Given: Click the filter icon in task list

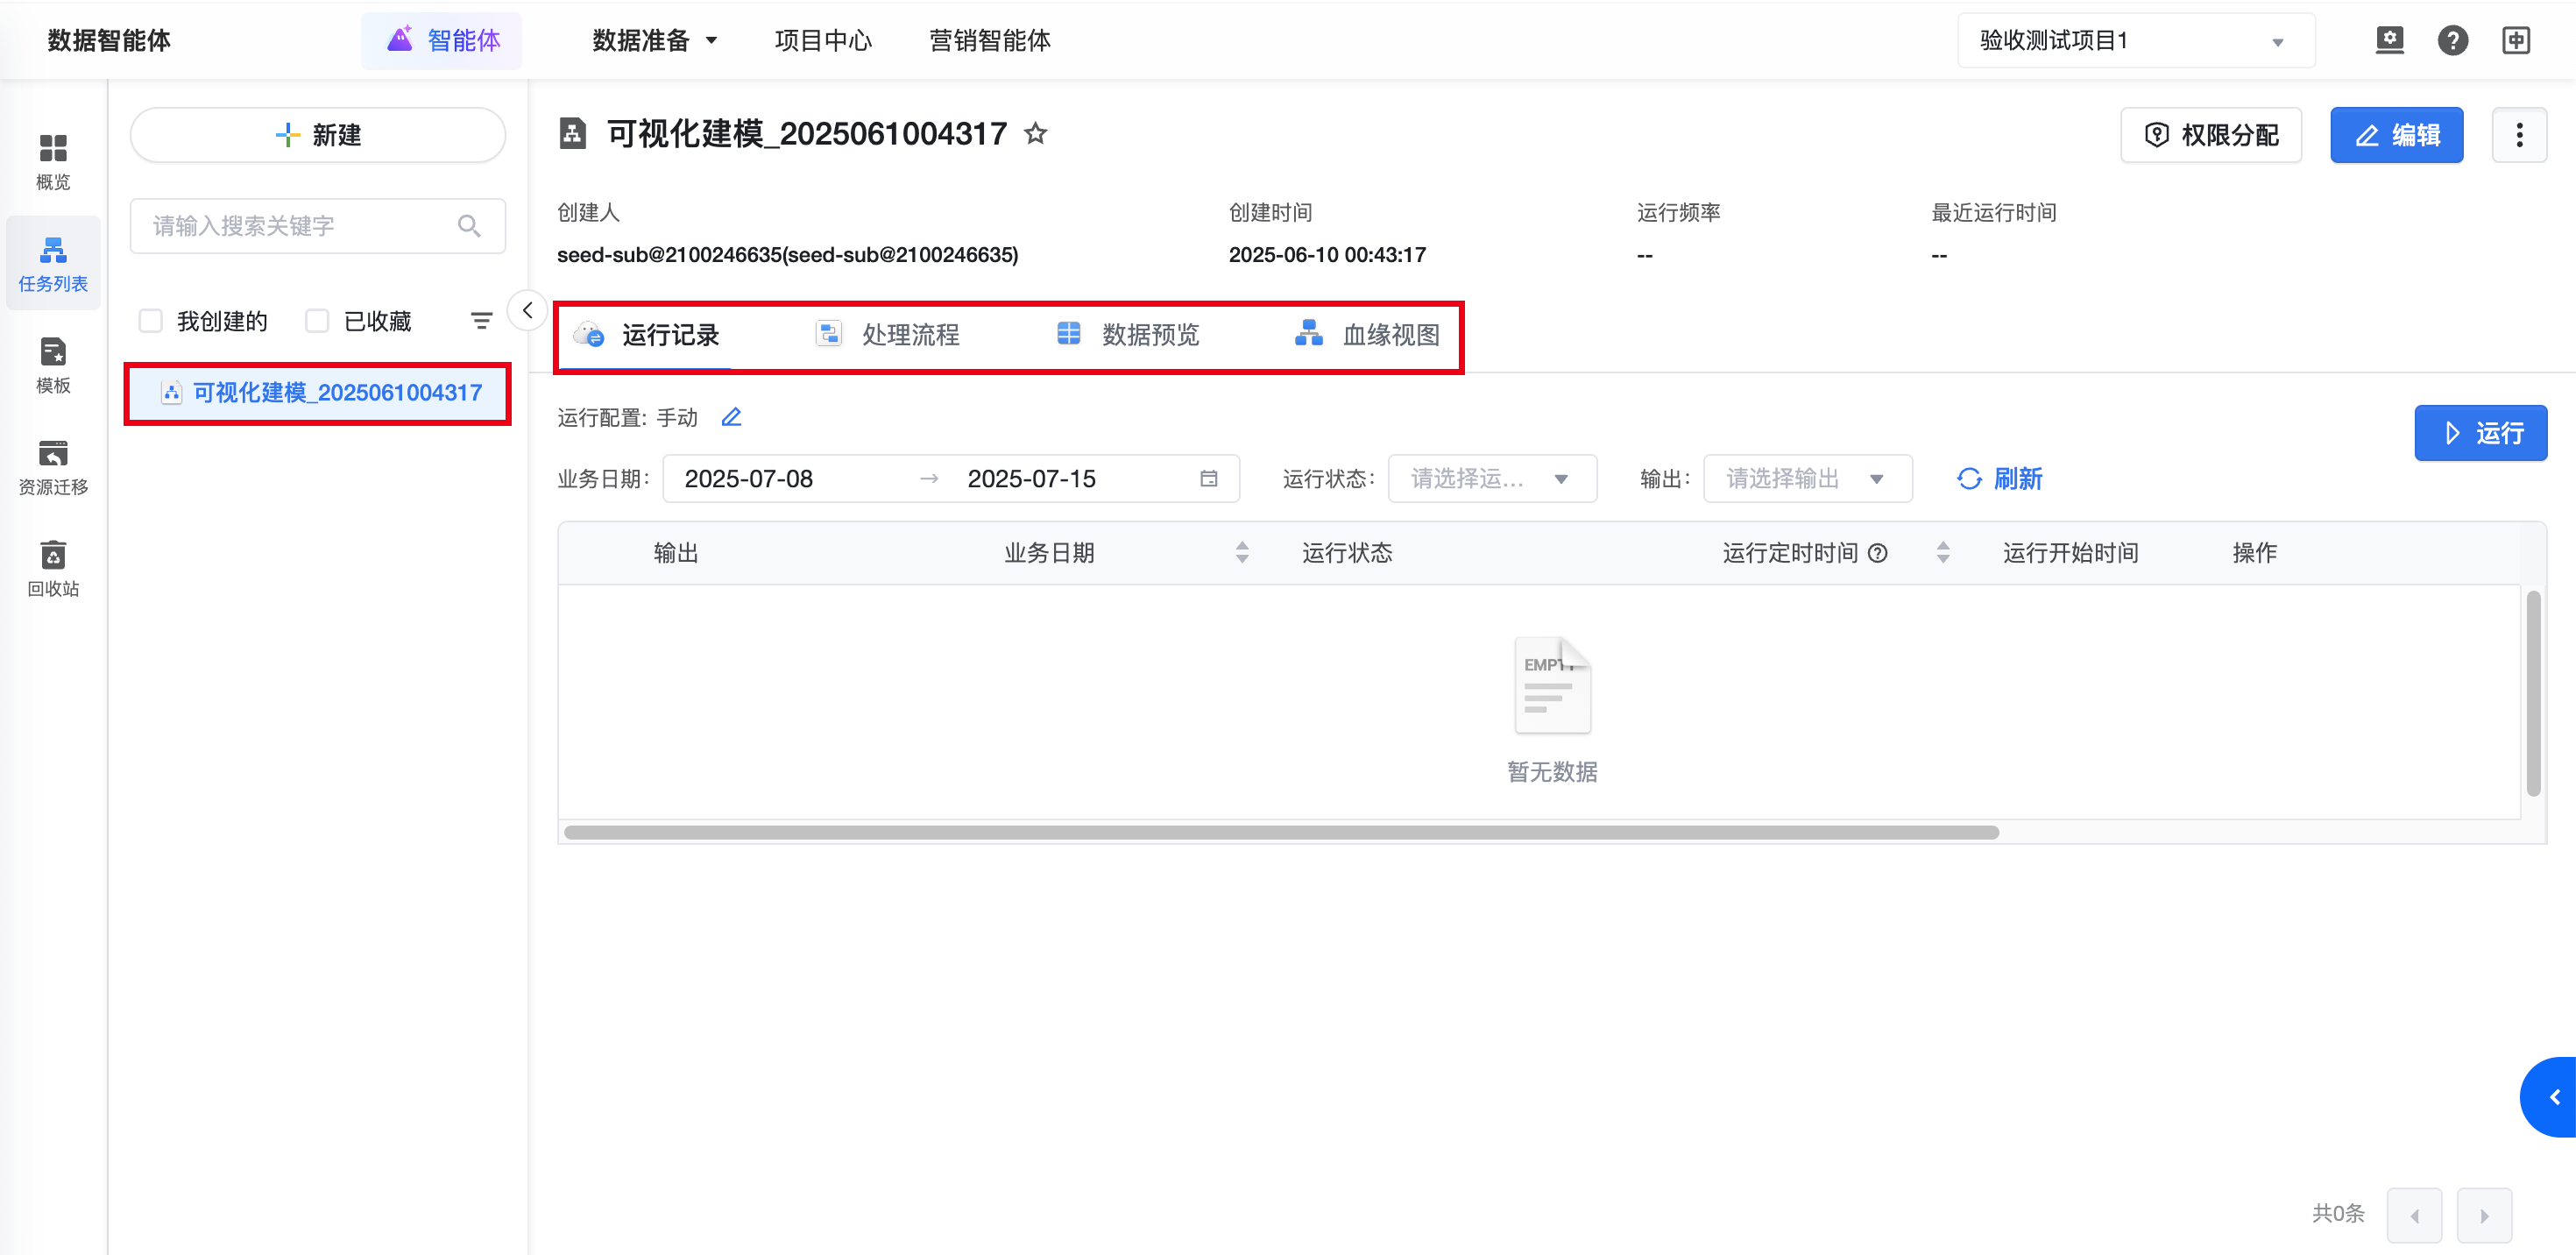Looking at the screenshot, I should (481, 321).
